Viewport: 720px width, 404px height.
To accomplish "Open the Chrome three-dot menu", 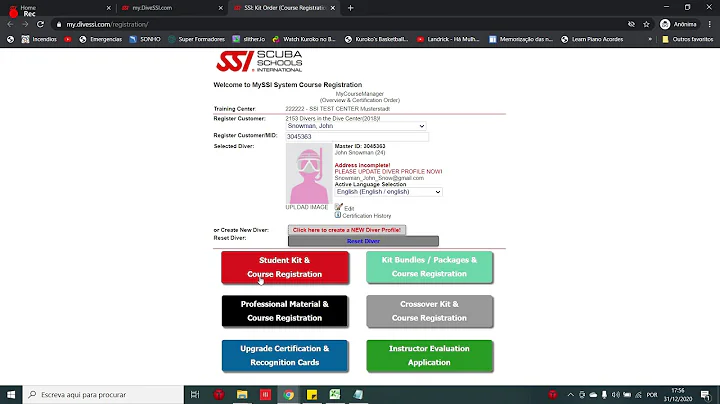I will 710,24.
